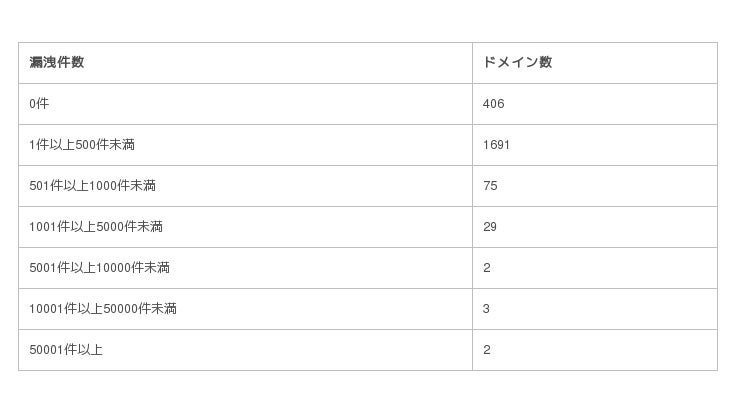Viewport: 740px width, 411px height.
Task: Click the count 2 beside 50001件以上
Action: coord(487,350)
